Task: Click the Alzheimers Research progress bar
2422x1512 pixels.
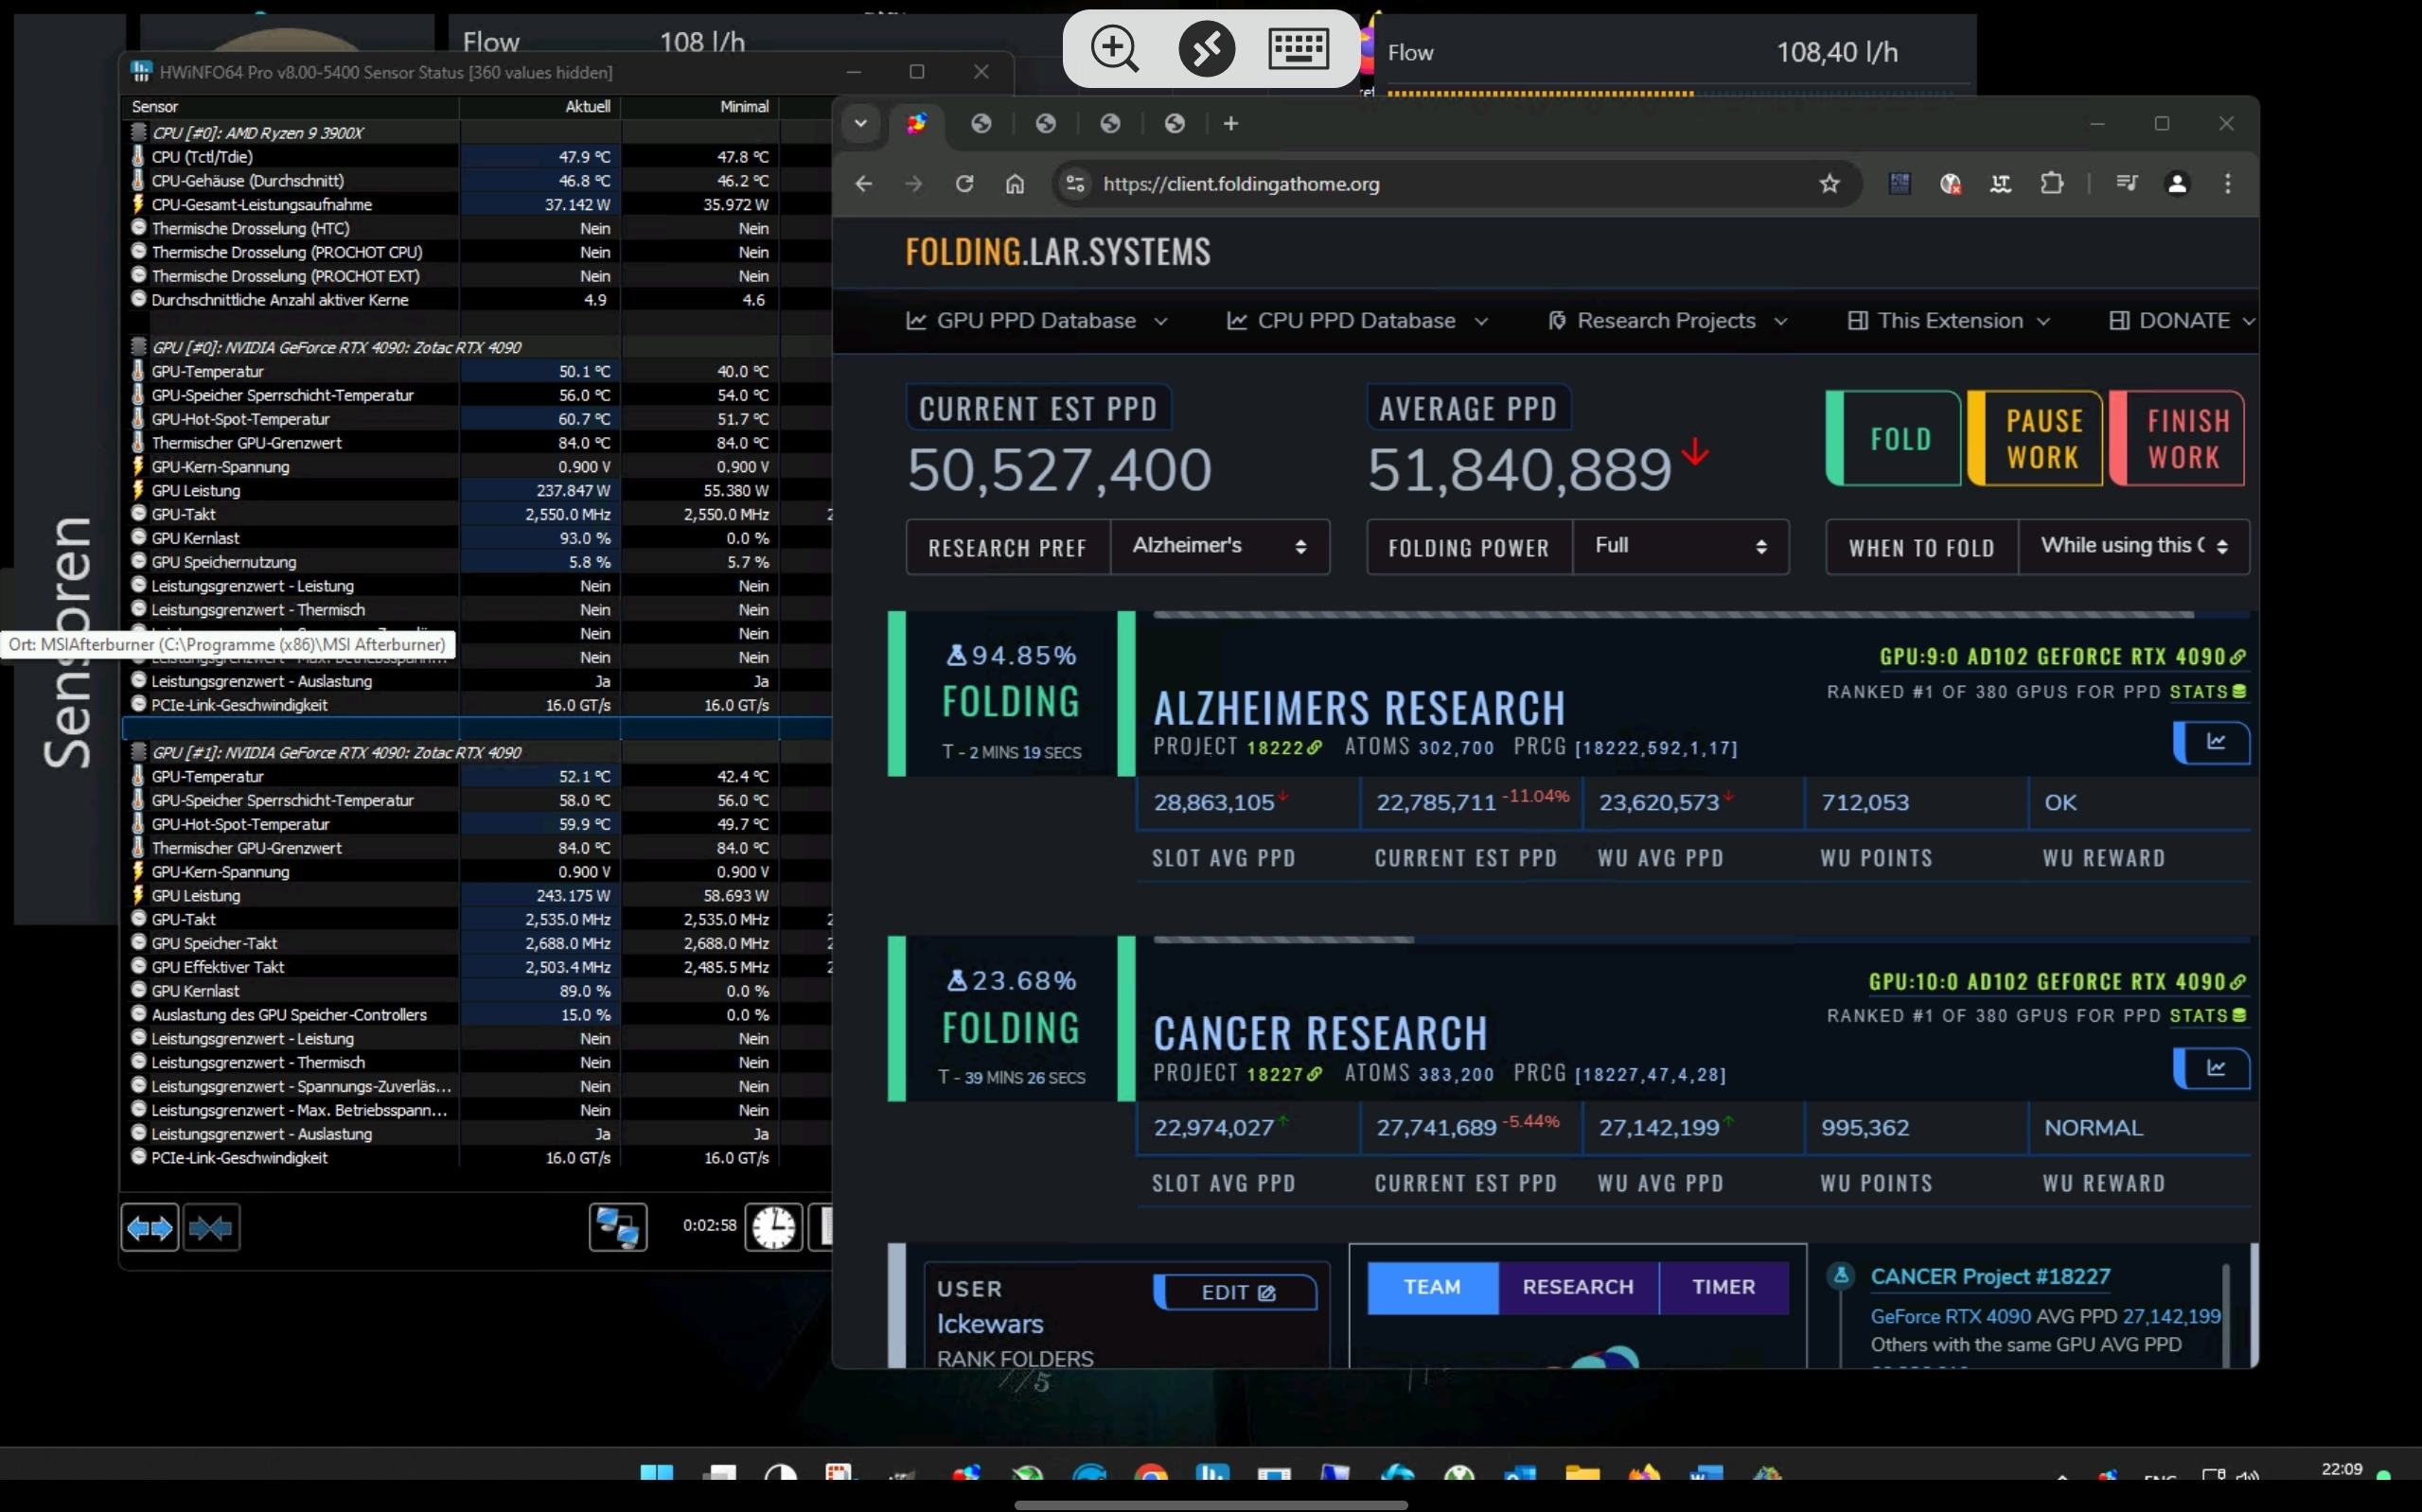Action: (x=1701, y=614)
